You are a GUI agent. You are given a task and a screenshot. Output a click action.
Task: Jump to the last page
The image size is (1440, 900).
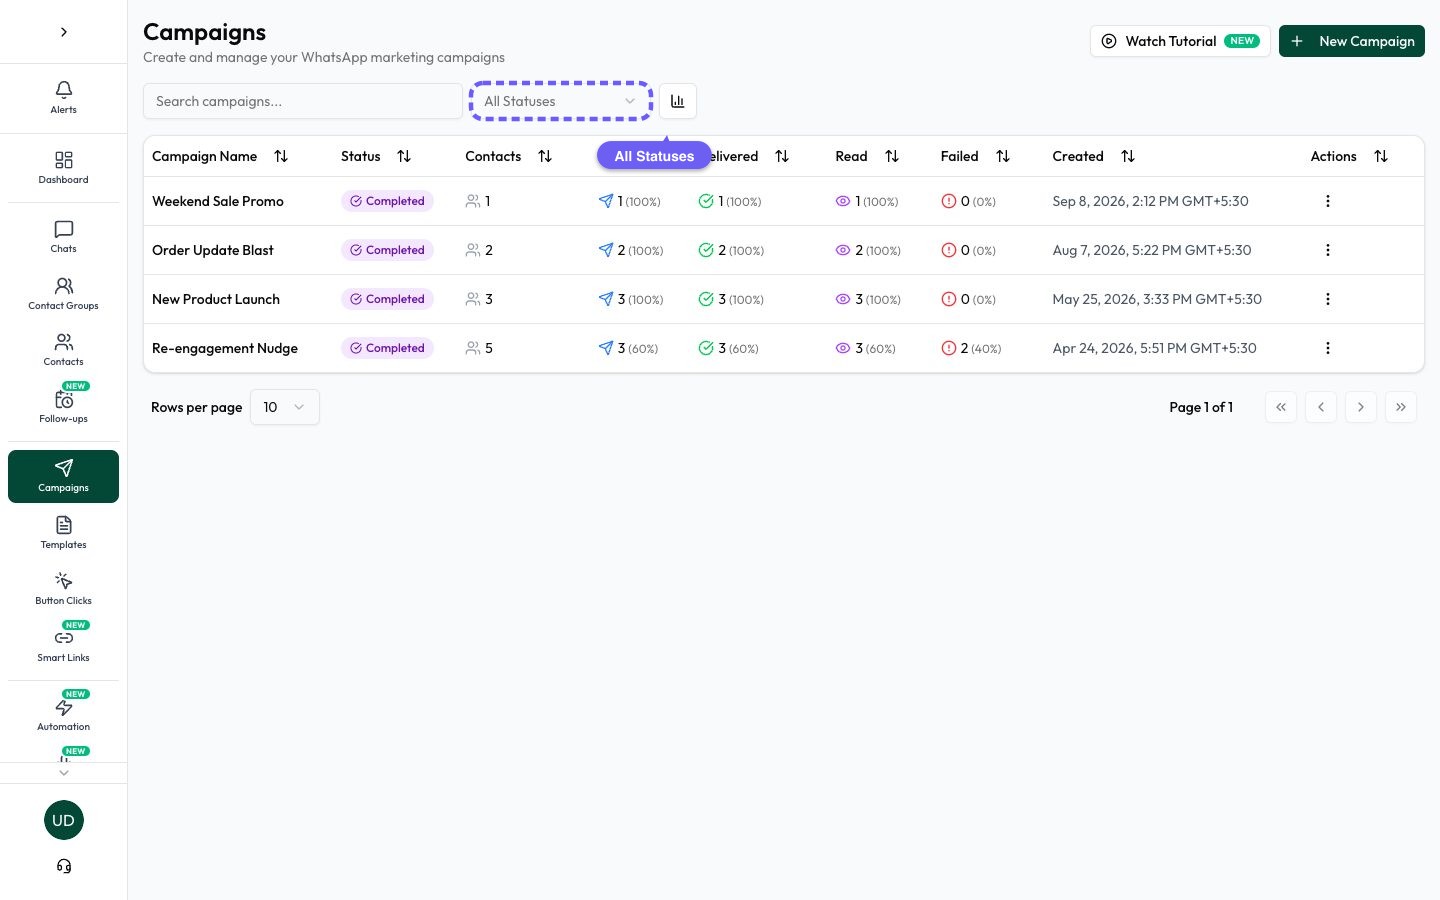[1401, 407]
